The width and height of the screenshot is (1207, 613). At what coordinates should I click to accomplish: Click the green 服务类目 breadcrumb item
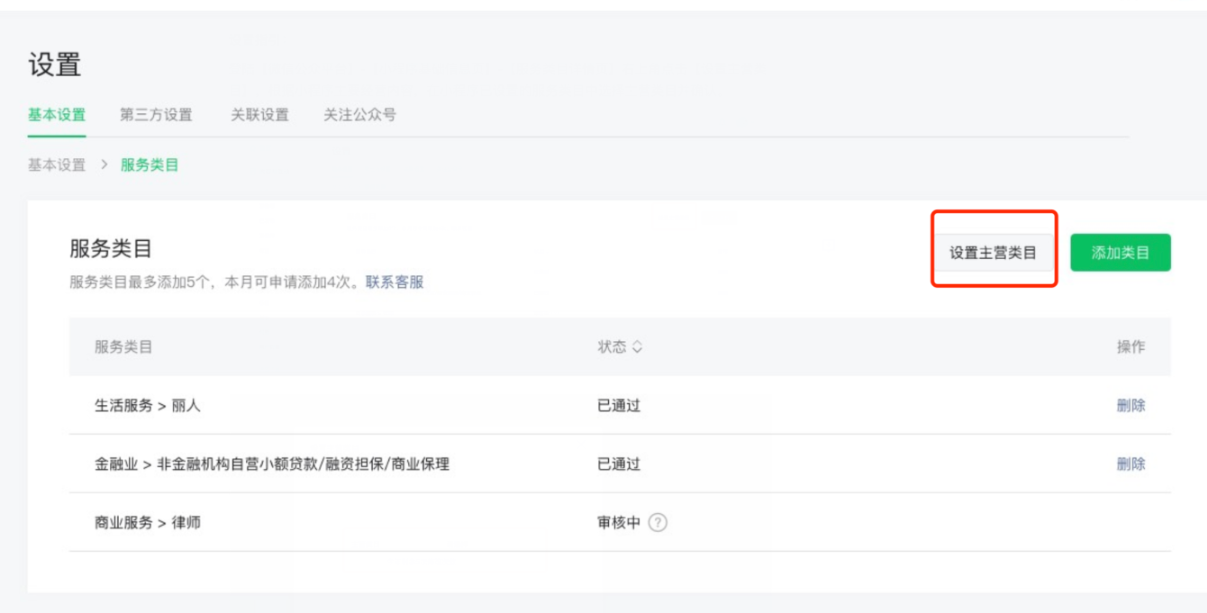150,165
